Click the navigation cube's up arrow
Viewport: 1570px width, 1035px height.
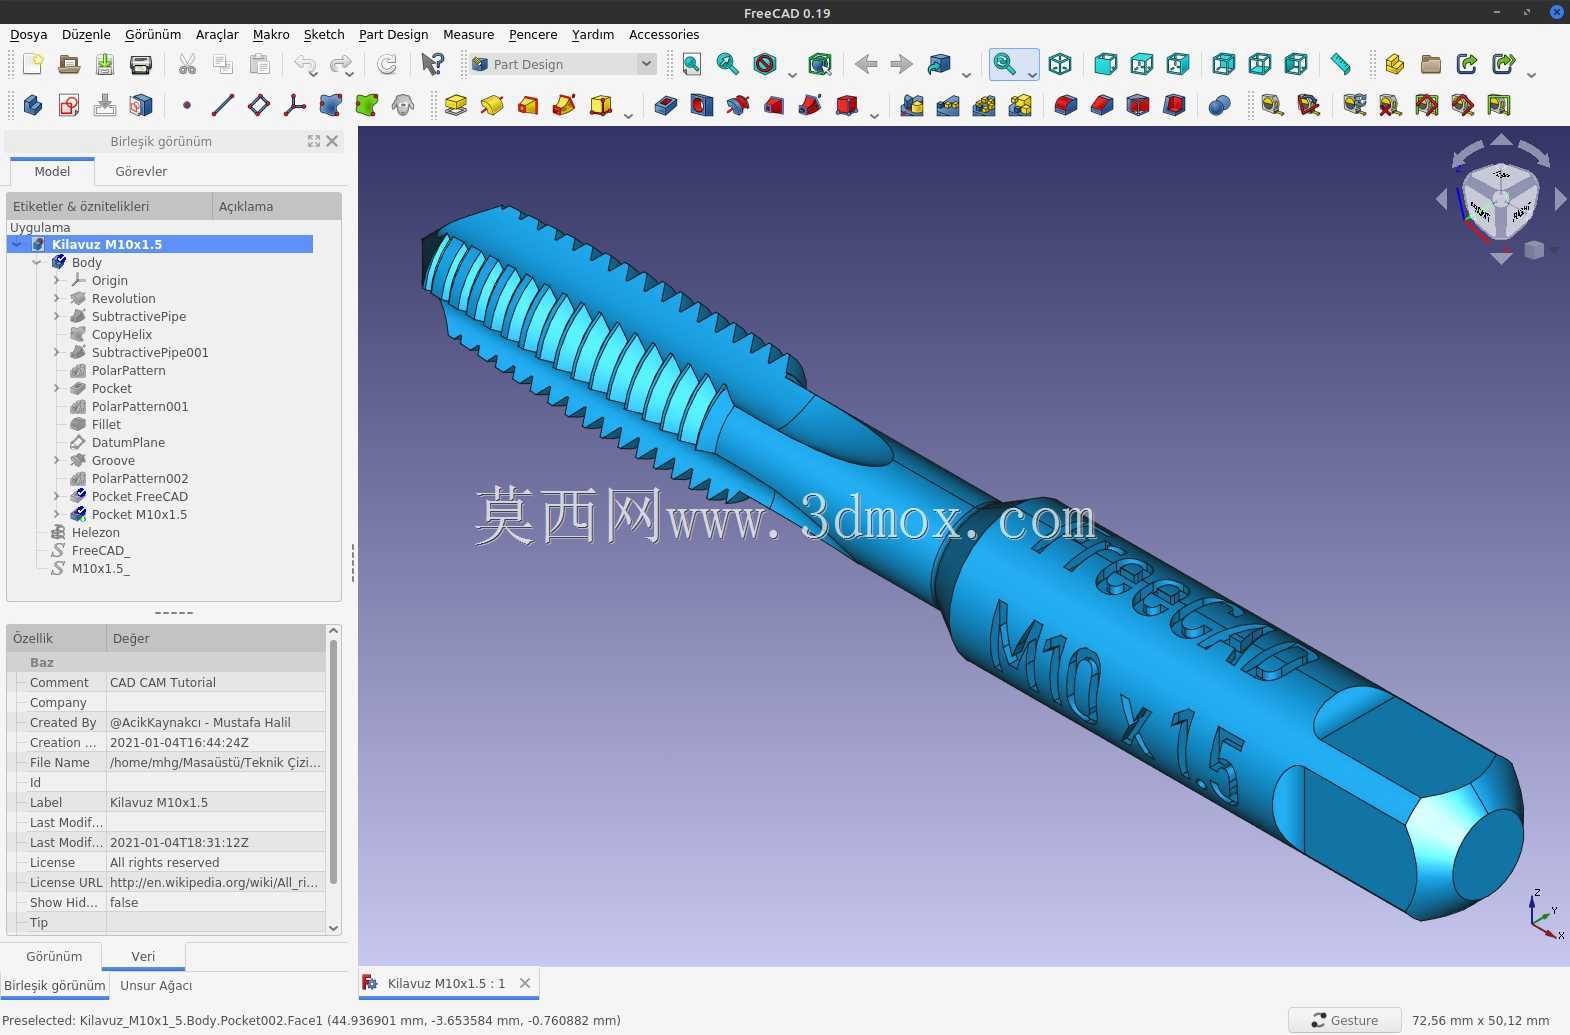coord(1501,140)
